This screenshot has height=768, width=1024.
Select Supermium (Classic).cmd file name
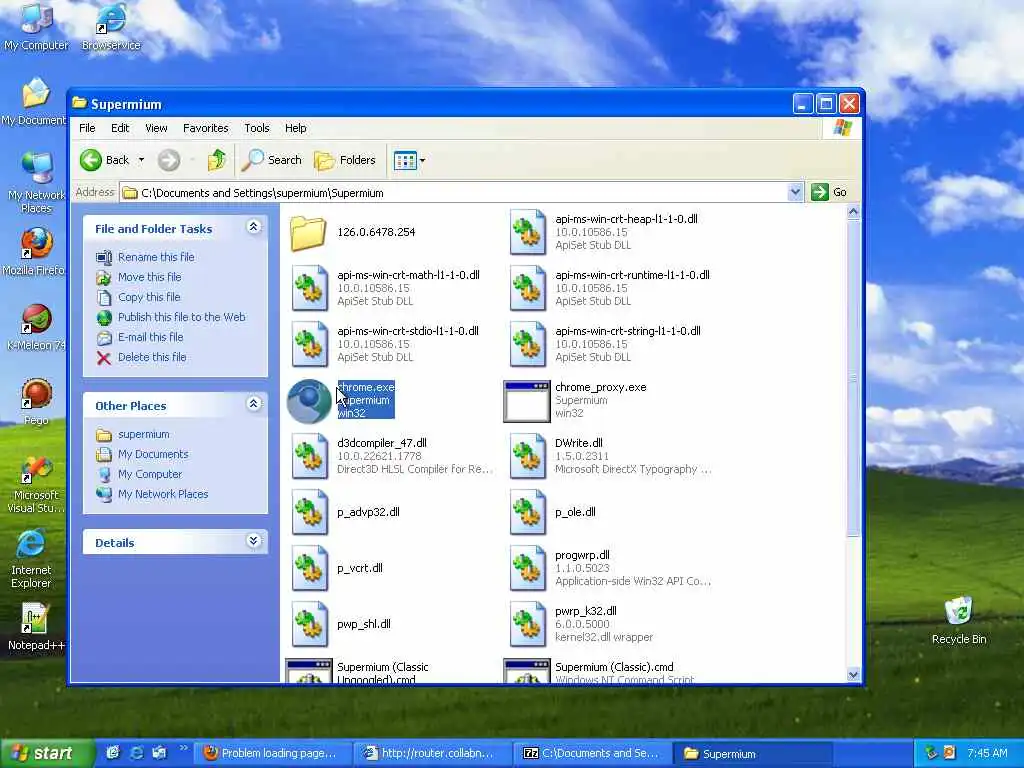coord(614,667)
